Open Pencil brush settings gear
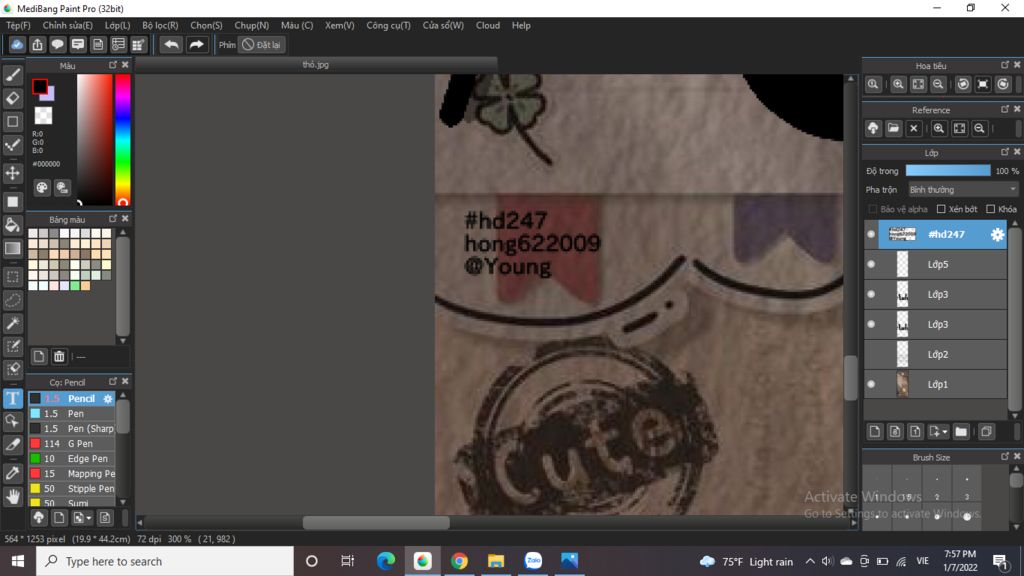The height and width of the screenshot is (576, 1024). click(x=108, y=398)
